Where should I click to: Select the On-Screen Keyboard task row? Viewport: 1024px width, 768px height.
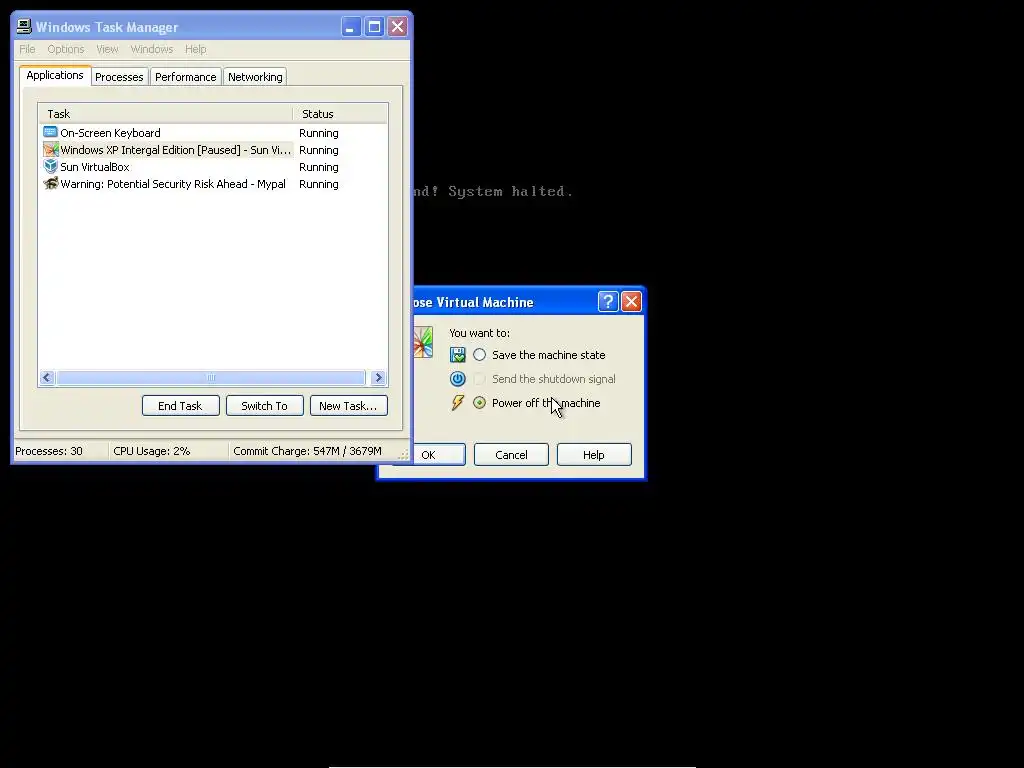click(x=213, y=133)
